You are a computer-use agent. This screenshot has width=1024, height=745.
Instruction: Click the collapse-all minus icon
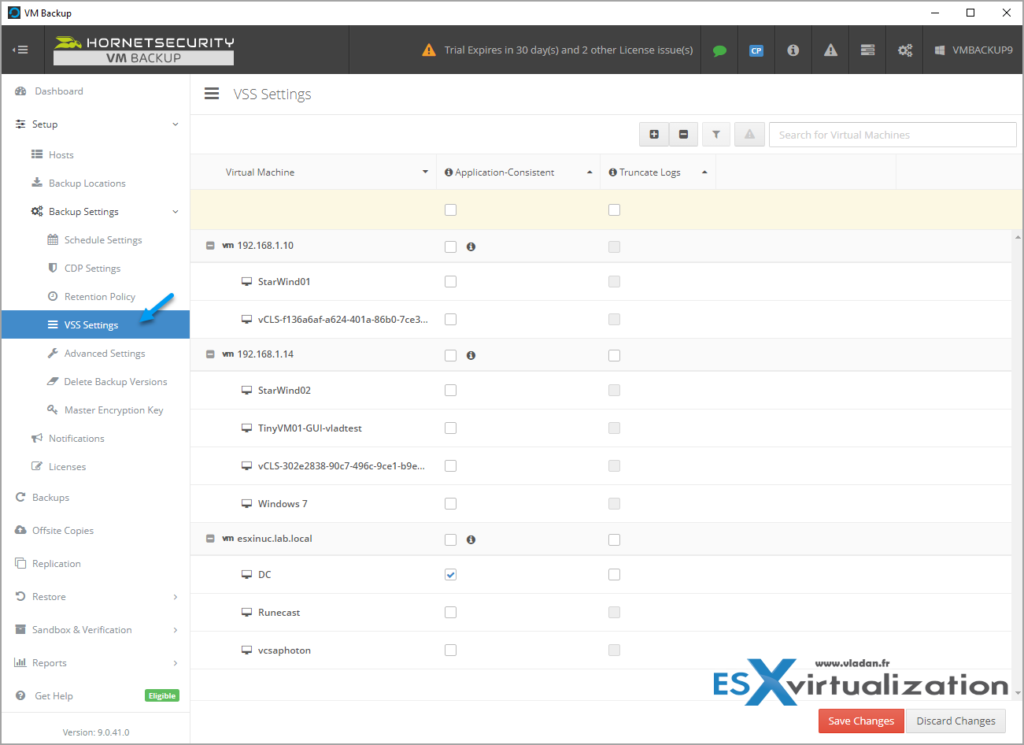point(685,134)
